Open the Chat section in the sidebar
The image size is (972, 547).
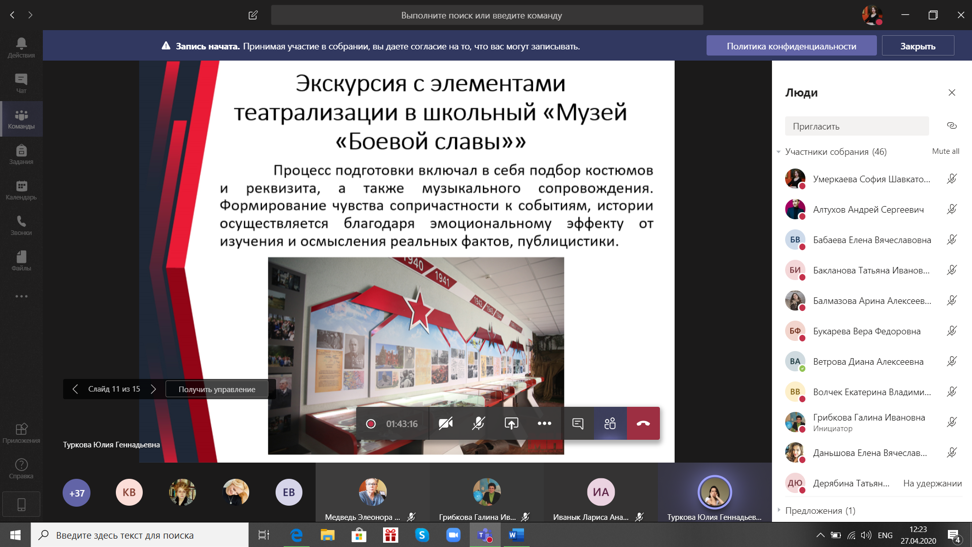coord(21,82)
